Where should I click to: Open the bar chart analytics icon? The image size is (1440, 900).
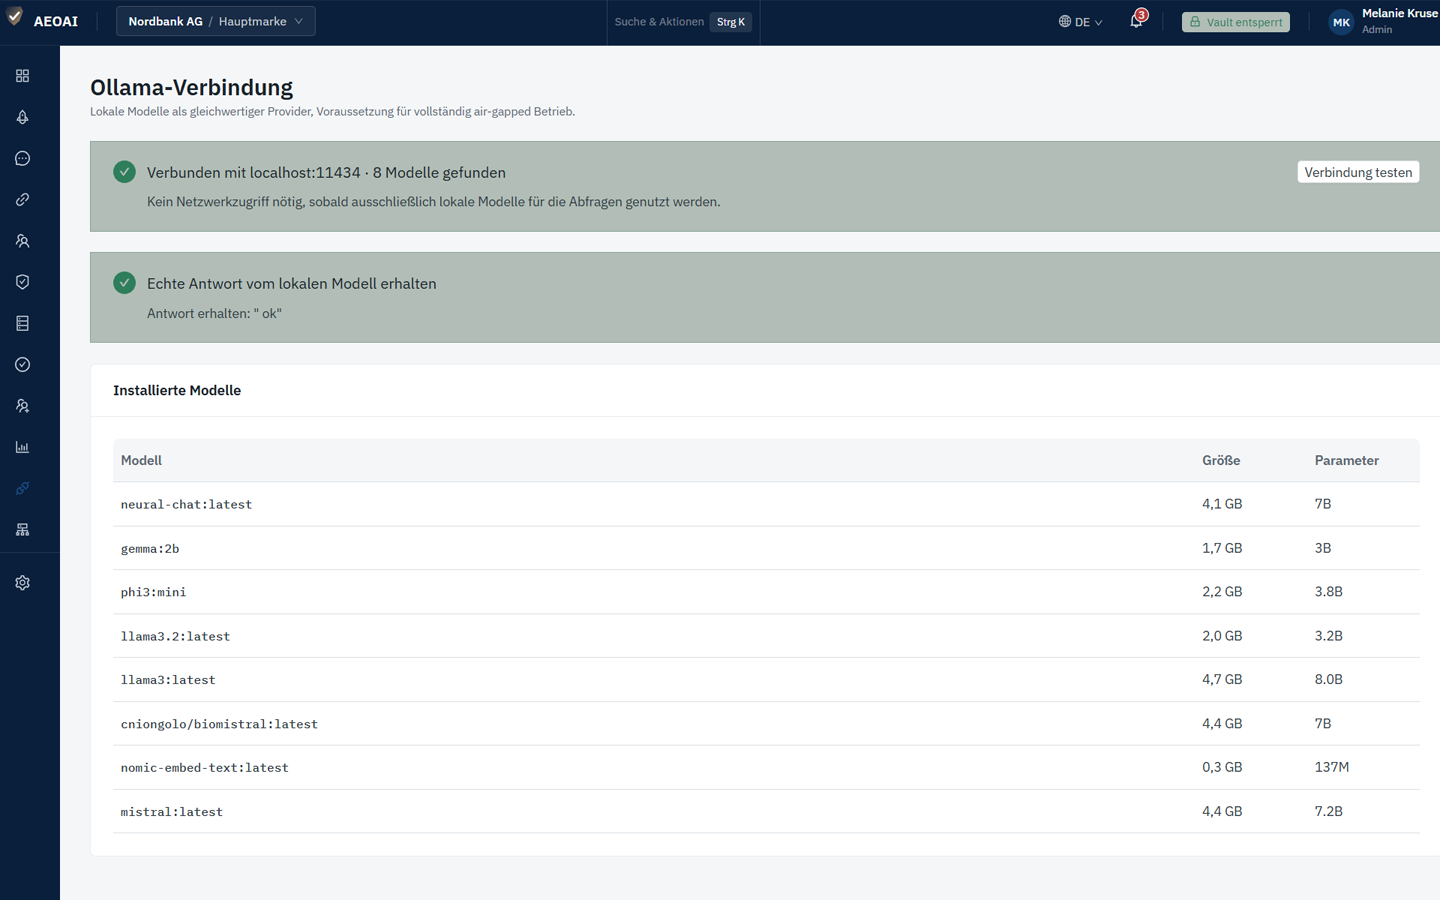coord(22,447)
